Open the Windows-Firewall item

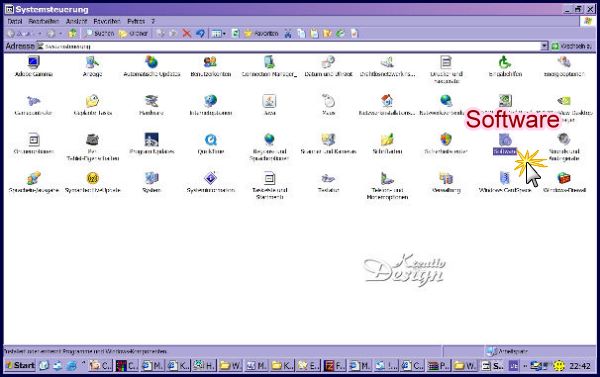564,183
